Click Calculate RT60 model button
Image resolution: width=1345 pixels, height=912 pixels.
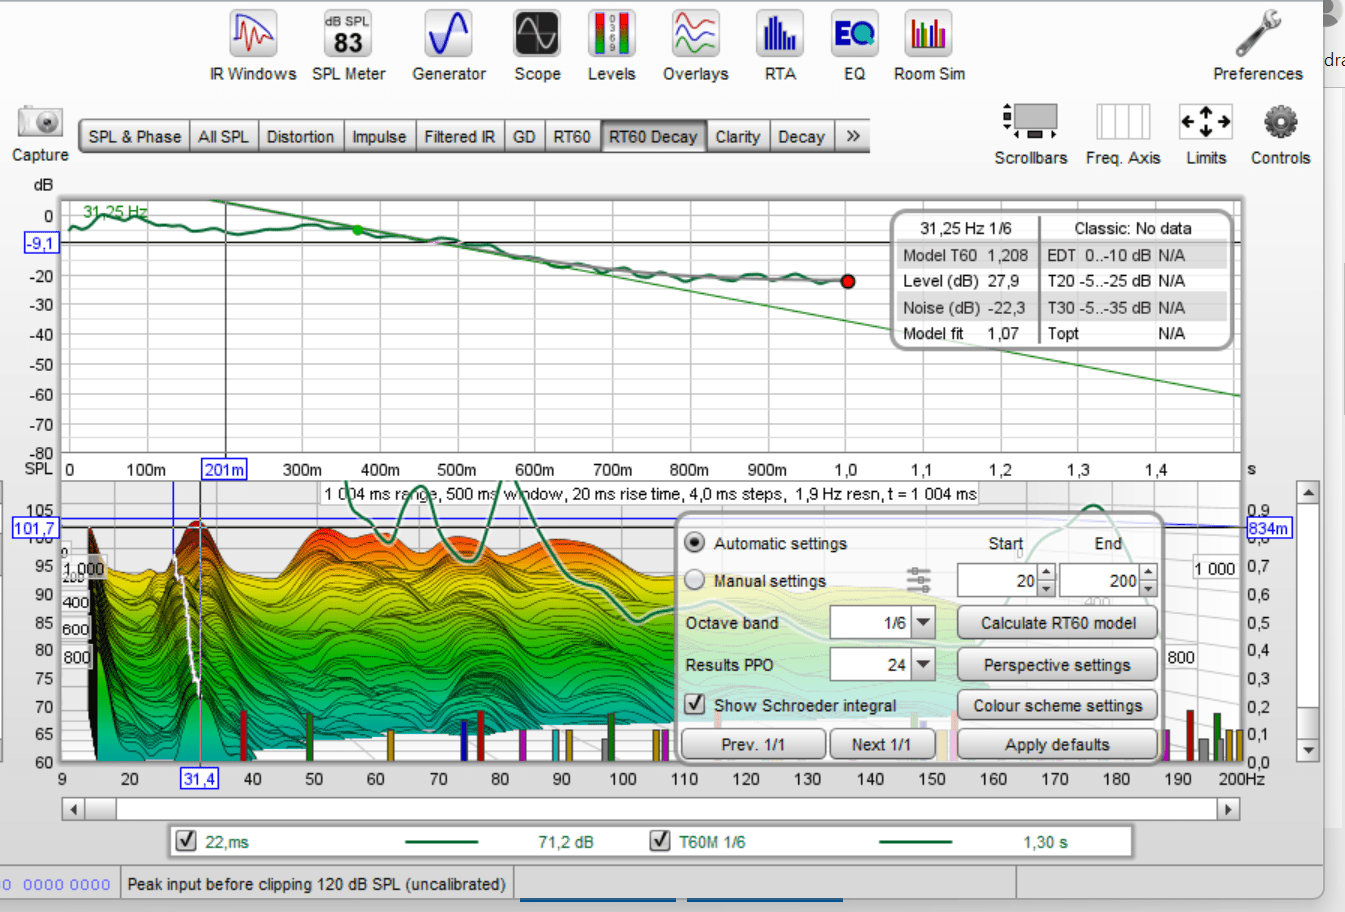point(1057,623)
